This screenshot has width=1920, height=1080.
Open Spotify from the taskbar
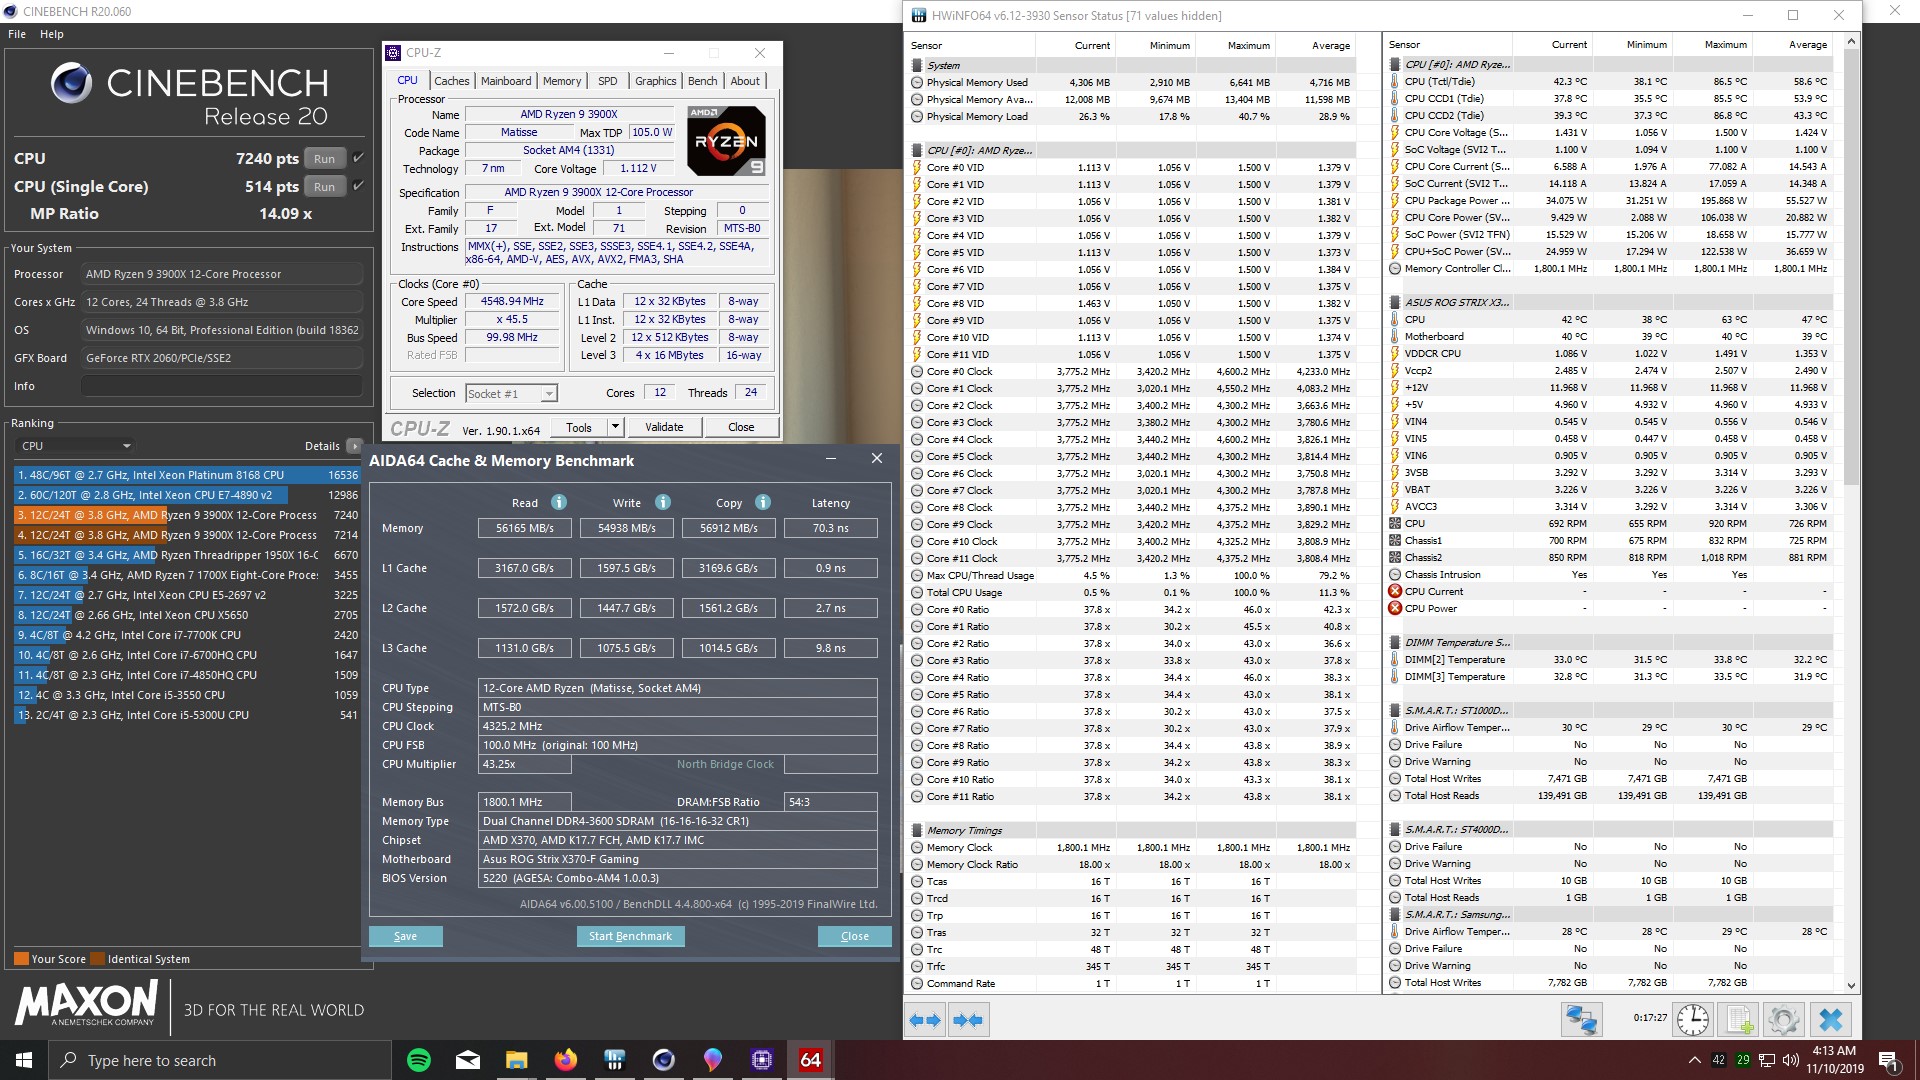[419, 1060]
